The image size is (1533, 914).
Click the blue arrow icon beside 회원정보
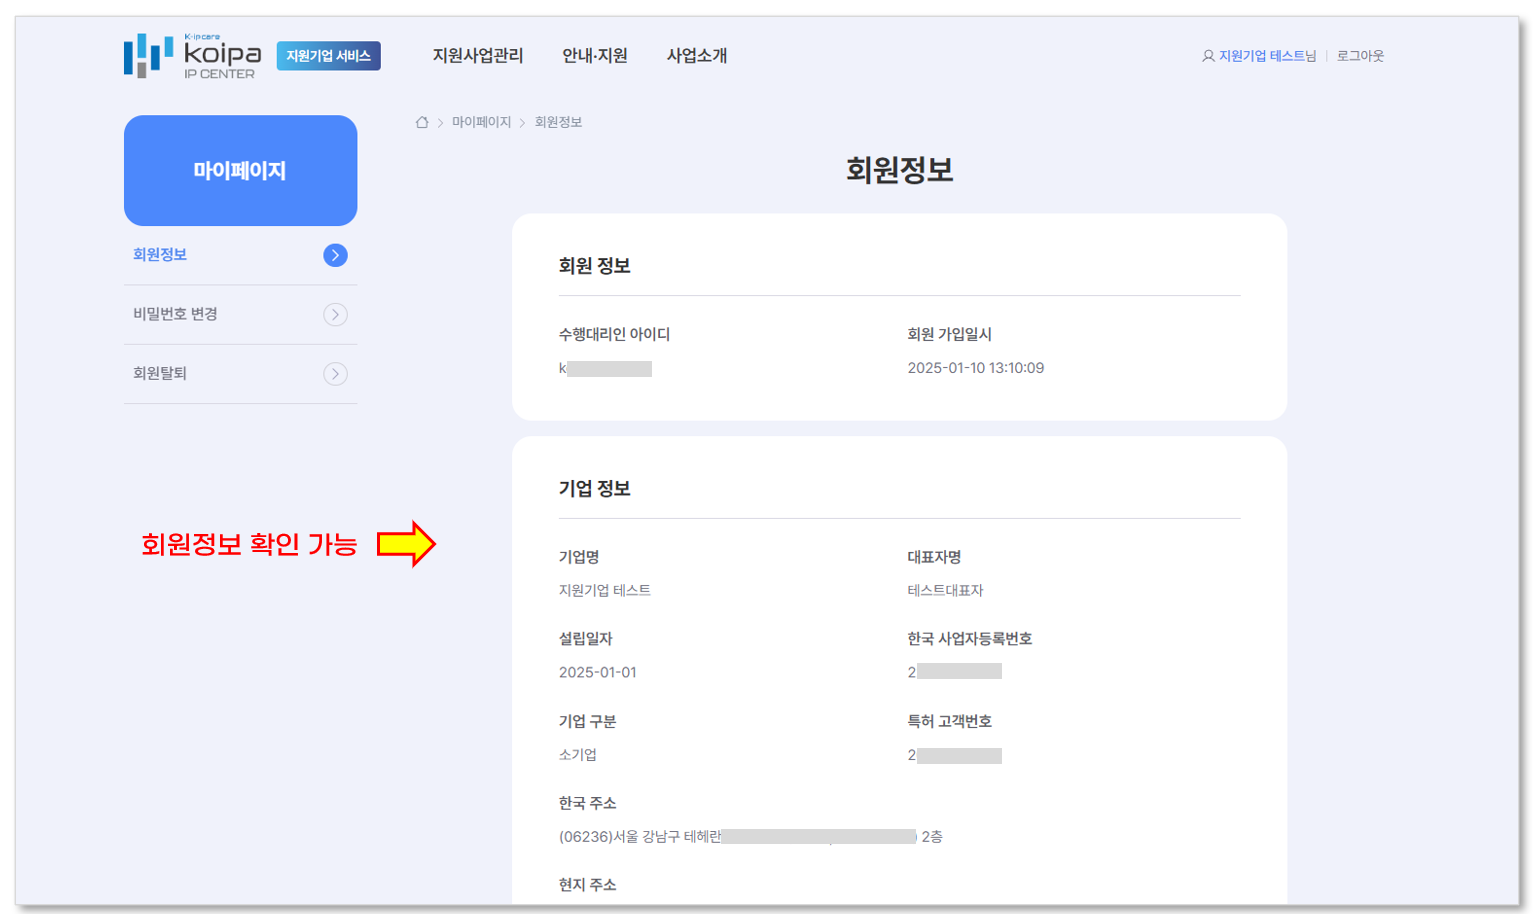click(335, 255)
